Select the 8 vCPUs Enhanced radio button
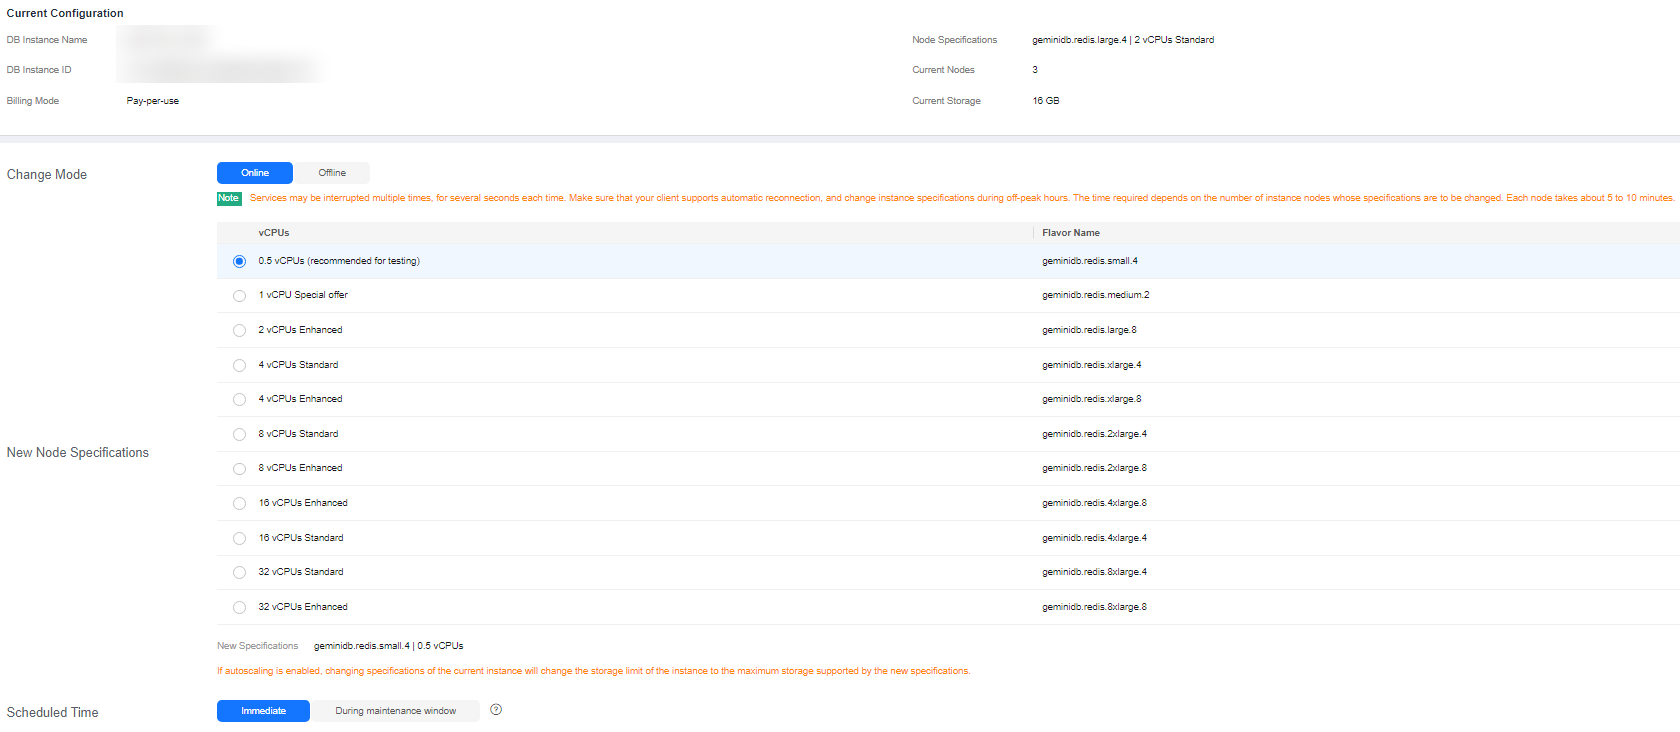This screenshot has width=1680, height=732. click(239, 468)
